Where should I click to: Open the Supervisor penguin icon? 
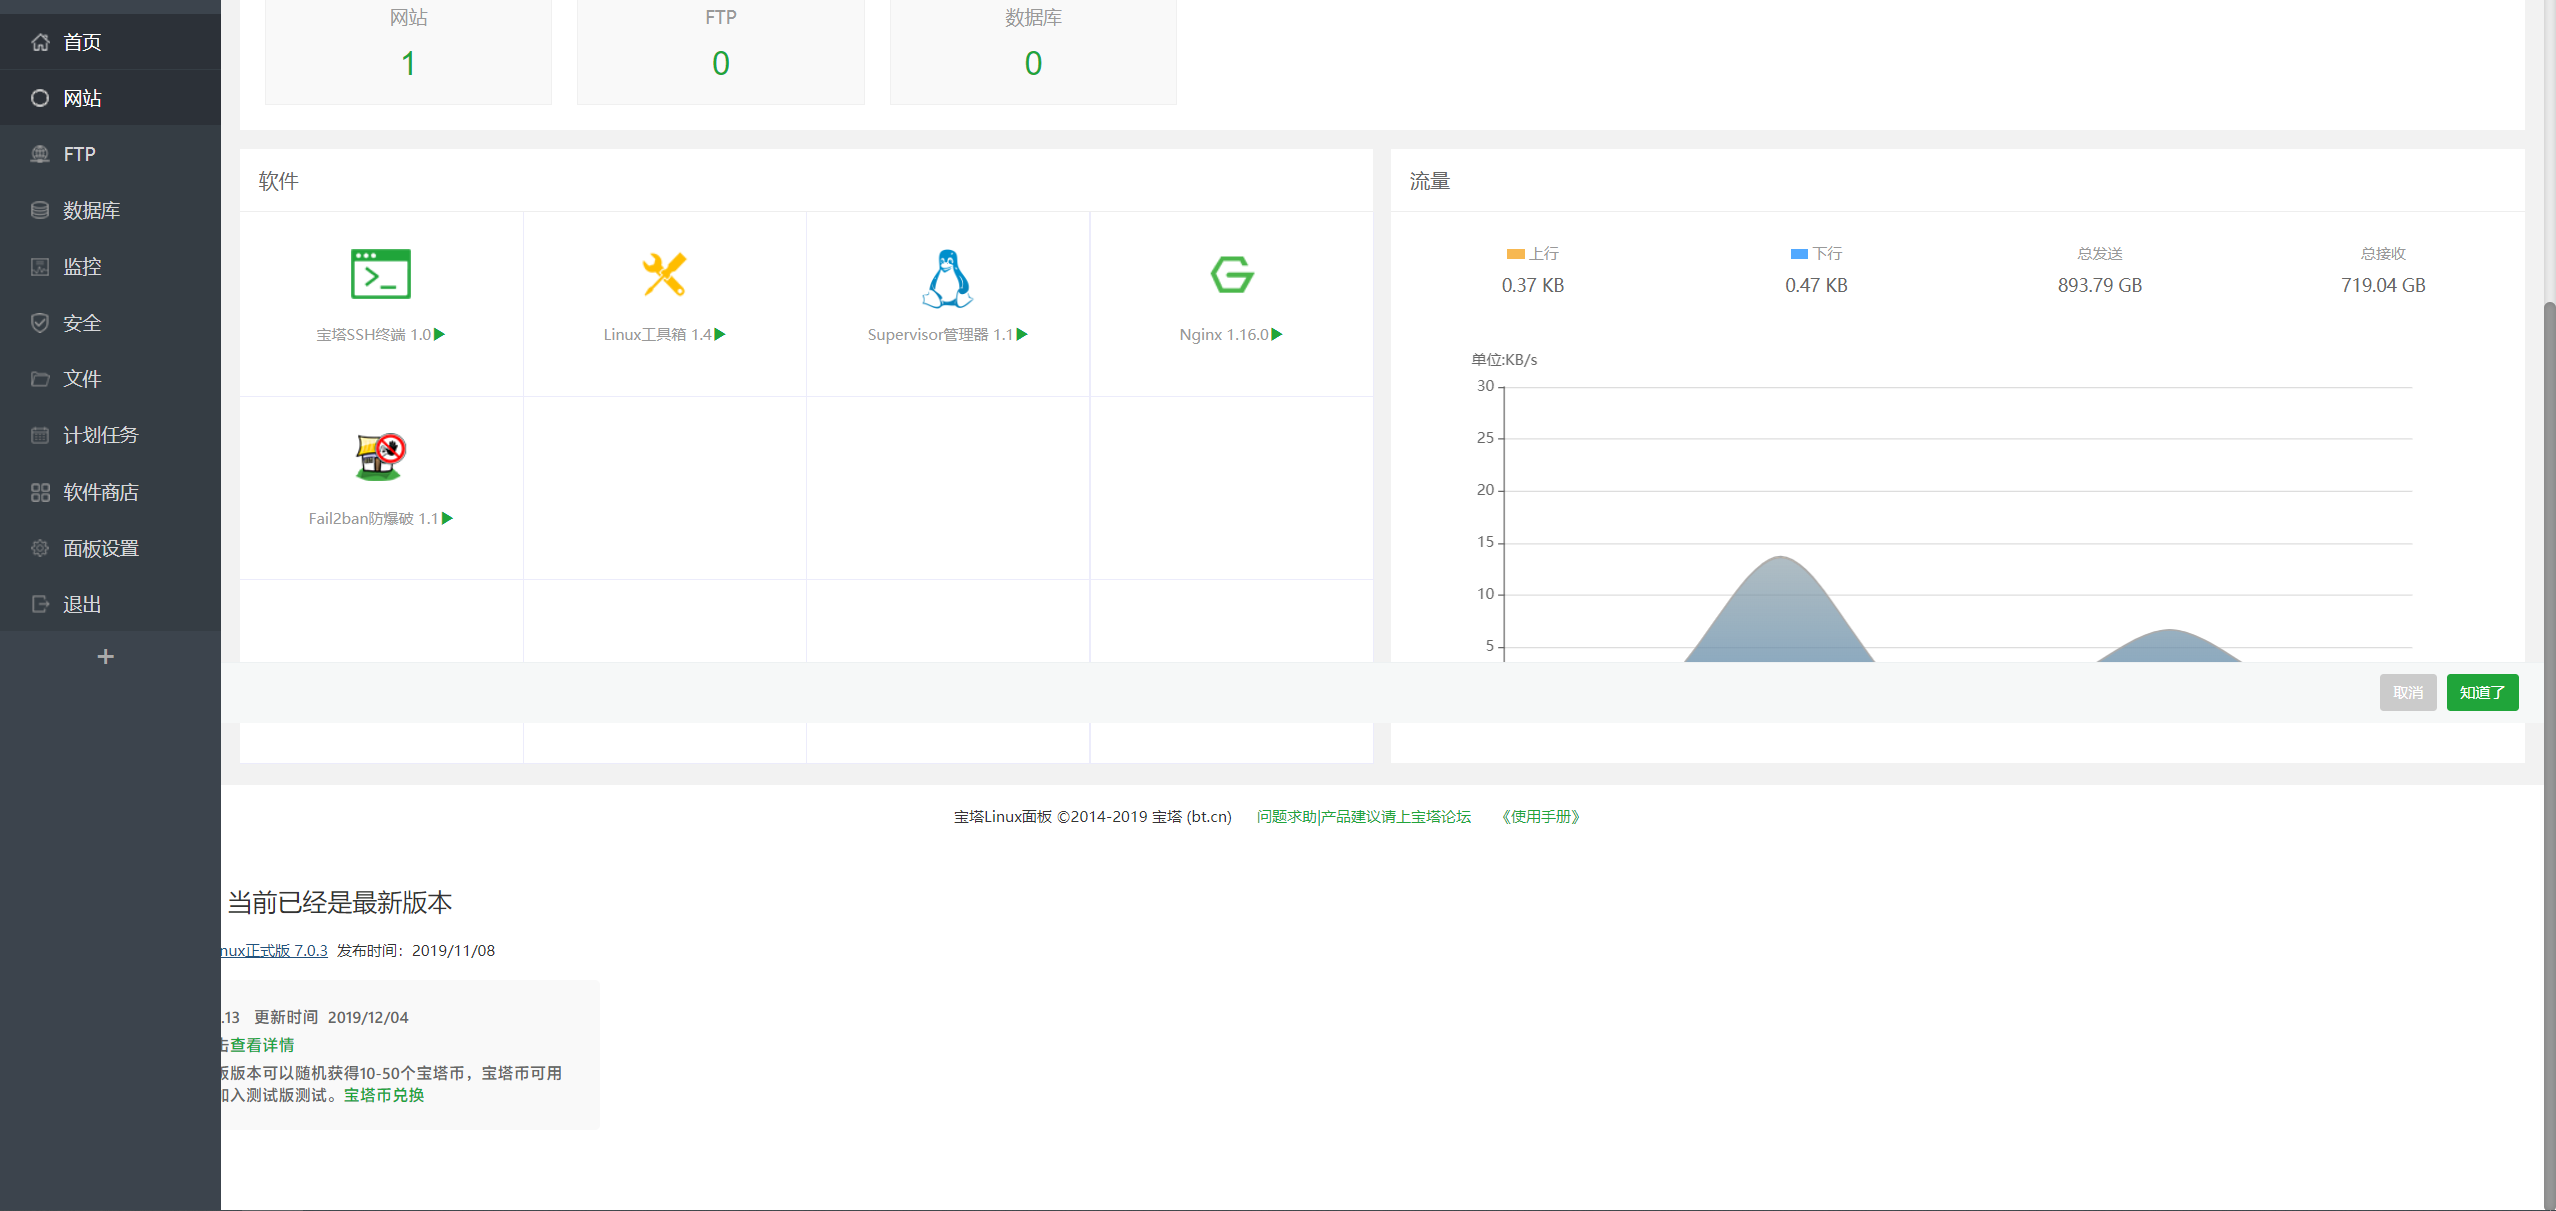coord(947,278)
